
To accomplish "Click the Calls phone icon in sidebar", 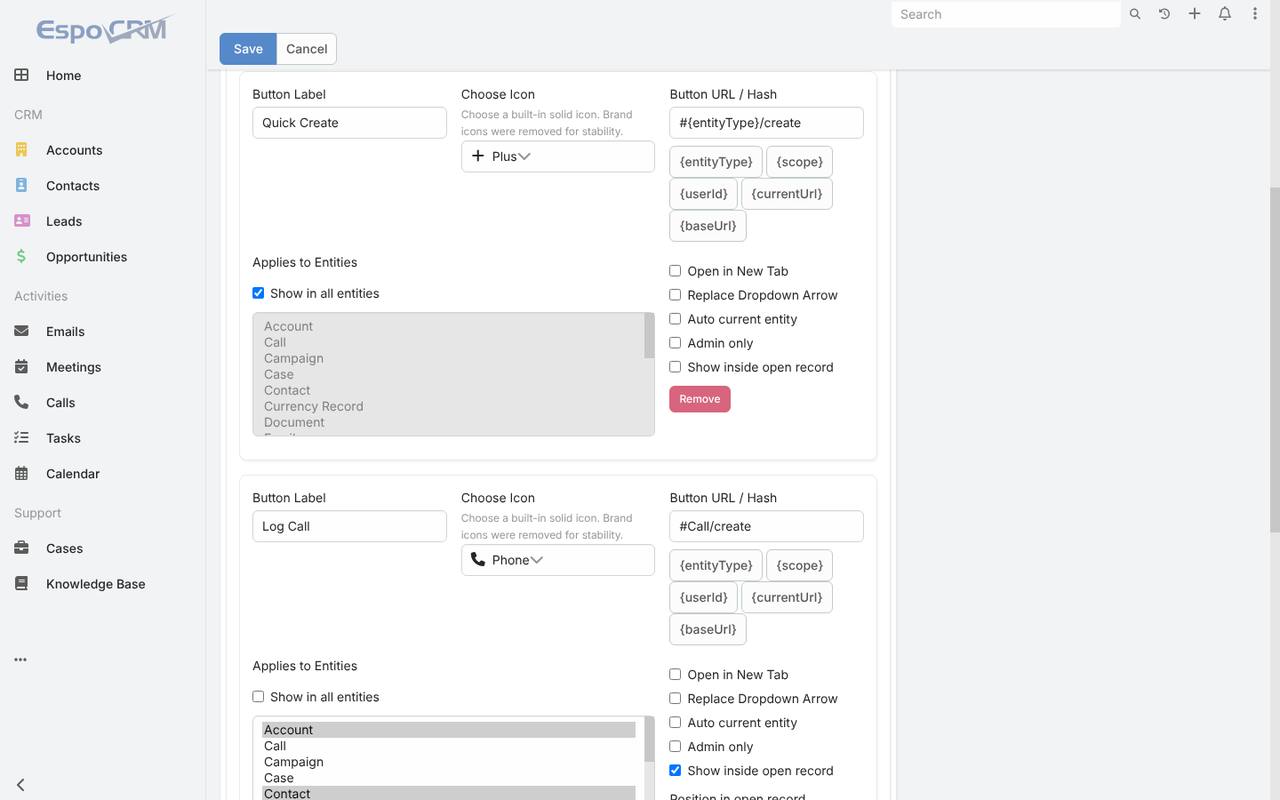I will tap(21, 402).
